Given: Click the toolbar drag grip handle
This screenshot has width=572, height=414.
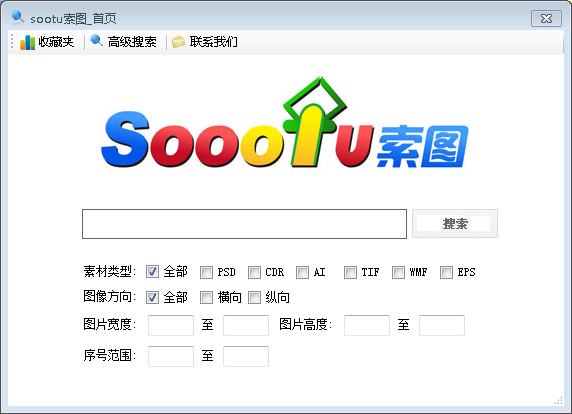Looking at the screenshot, I should coord(12,42).
